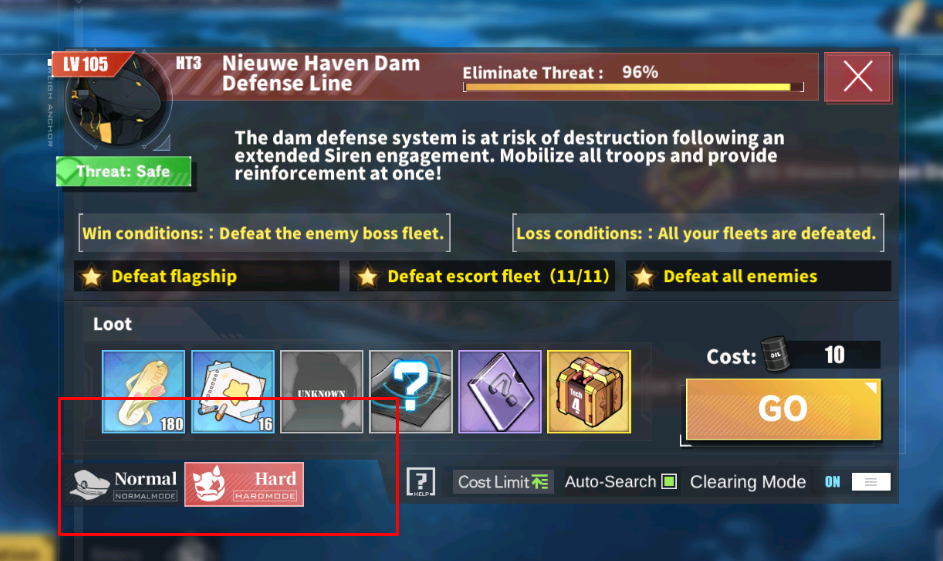943x561 pixels.
Task: Click the Eliminate Threat progress bar
Action: (x=633, y=88)
